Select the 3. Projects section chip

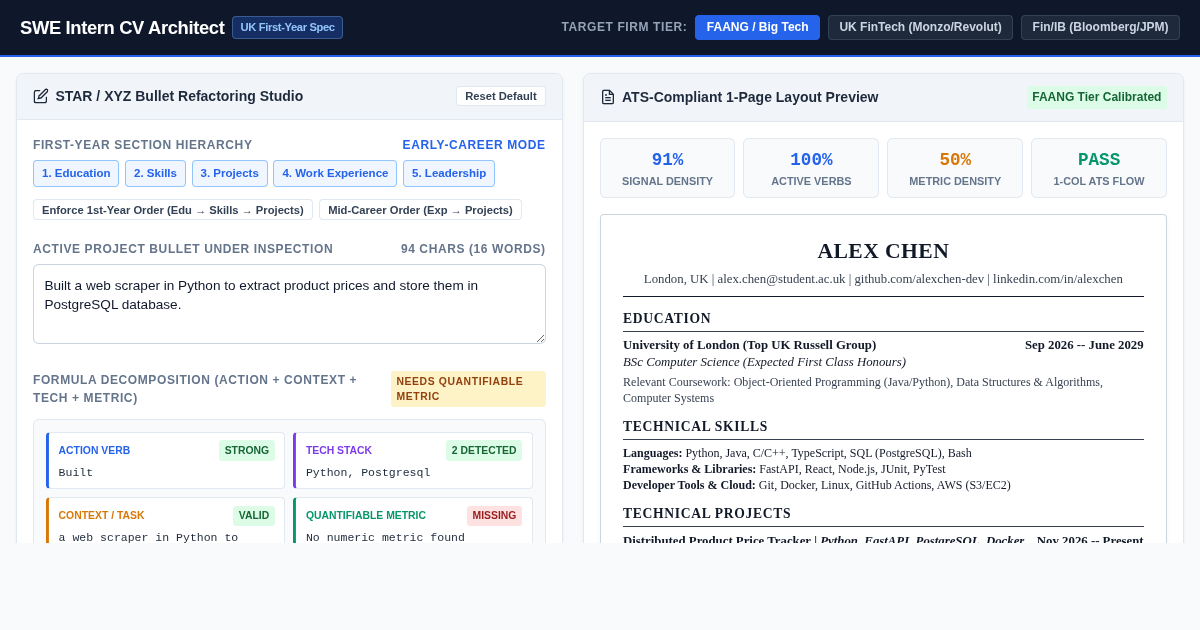[230, 173]
